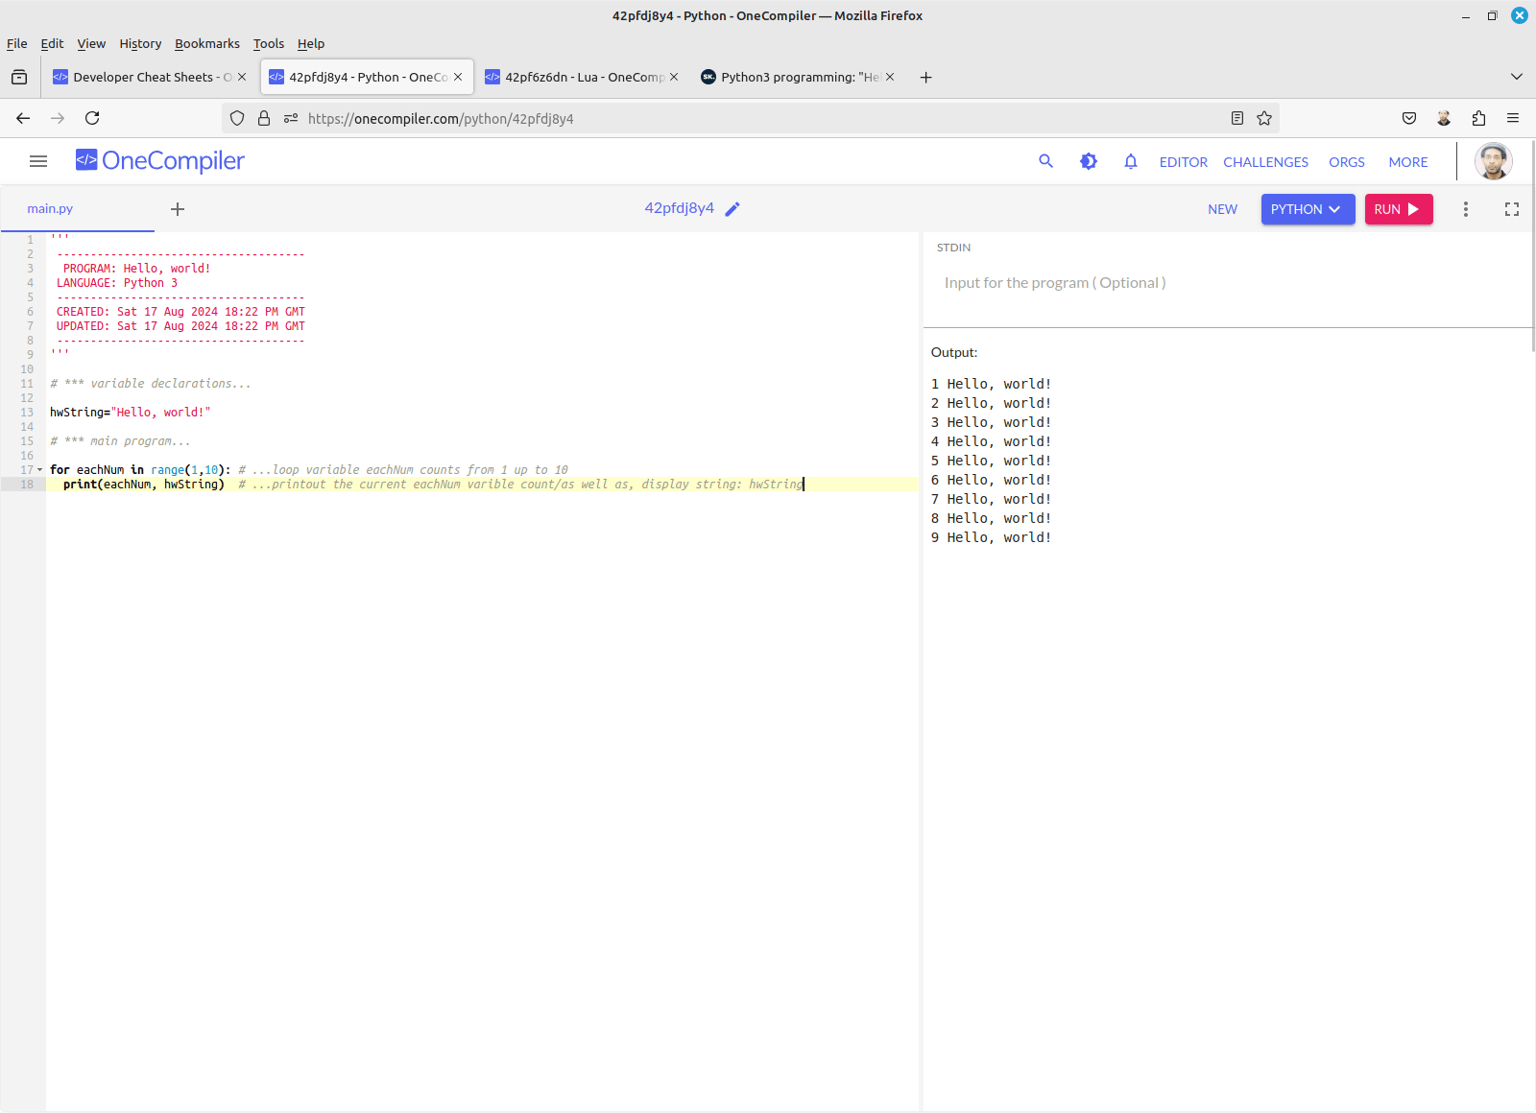Open the MORE menu

(x=1408, y=162)
